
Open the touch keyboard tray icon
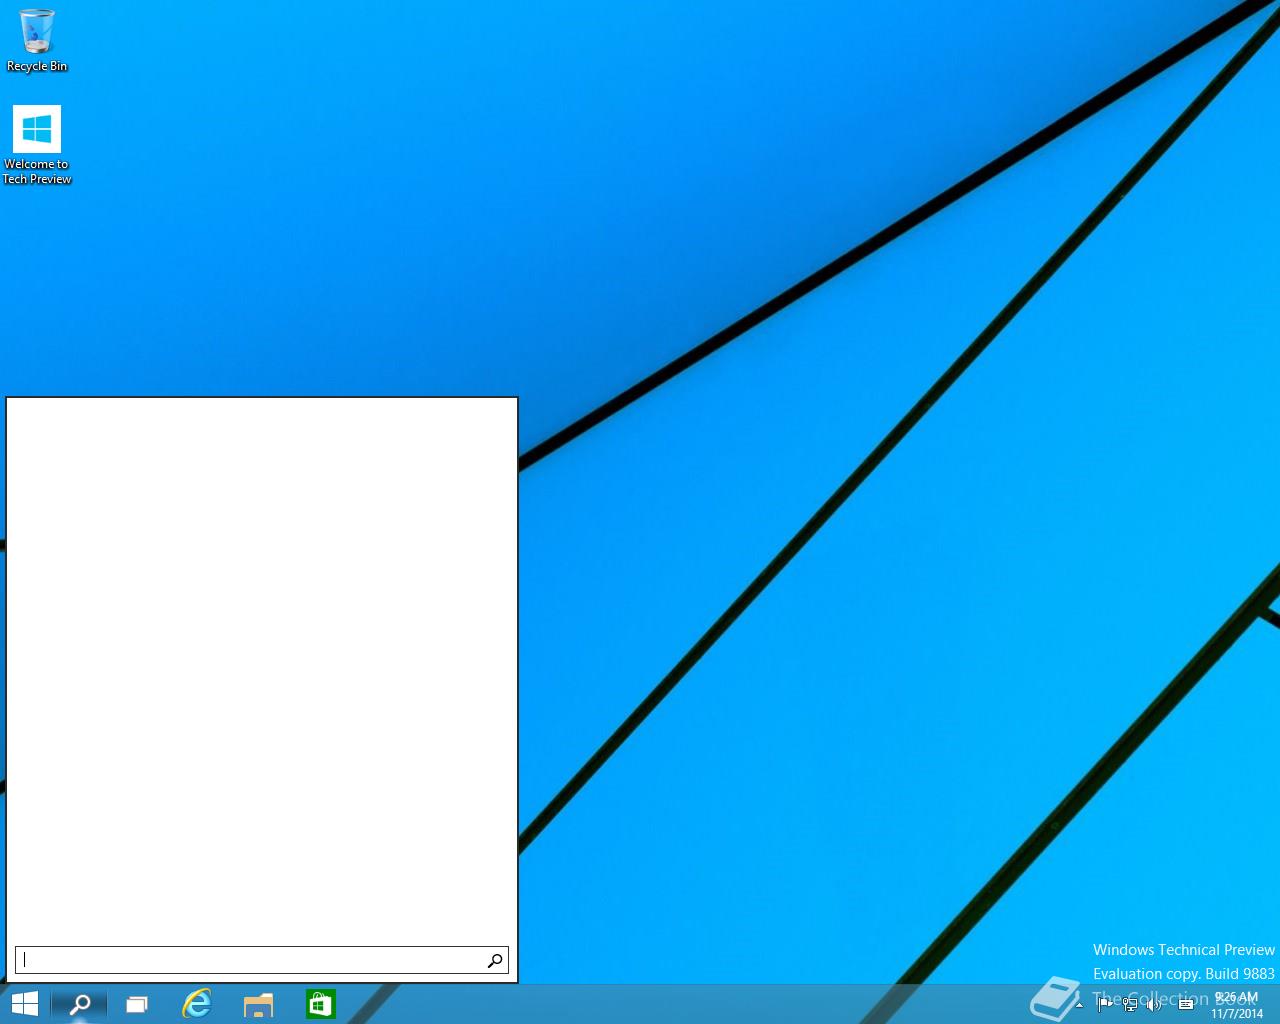[x=1186, y=1005]
